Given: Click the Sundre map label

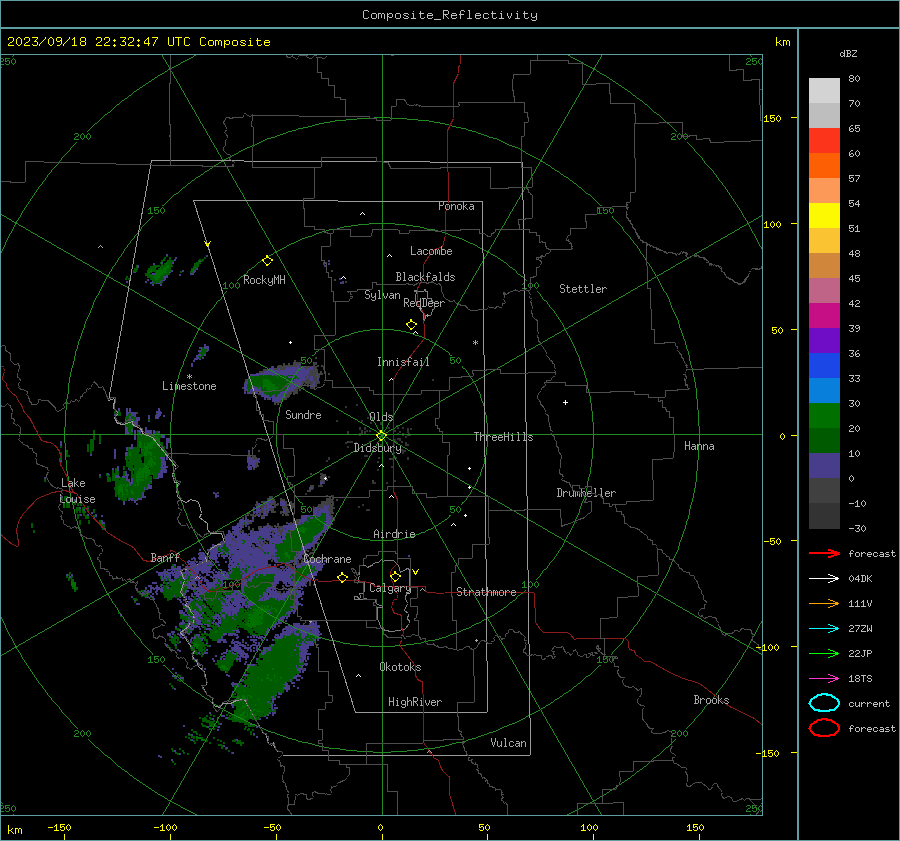Looking at the screenshot, I should click(303, 414).
